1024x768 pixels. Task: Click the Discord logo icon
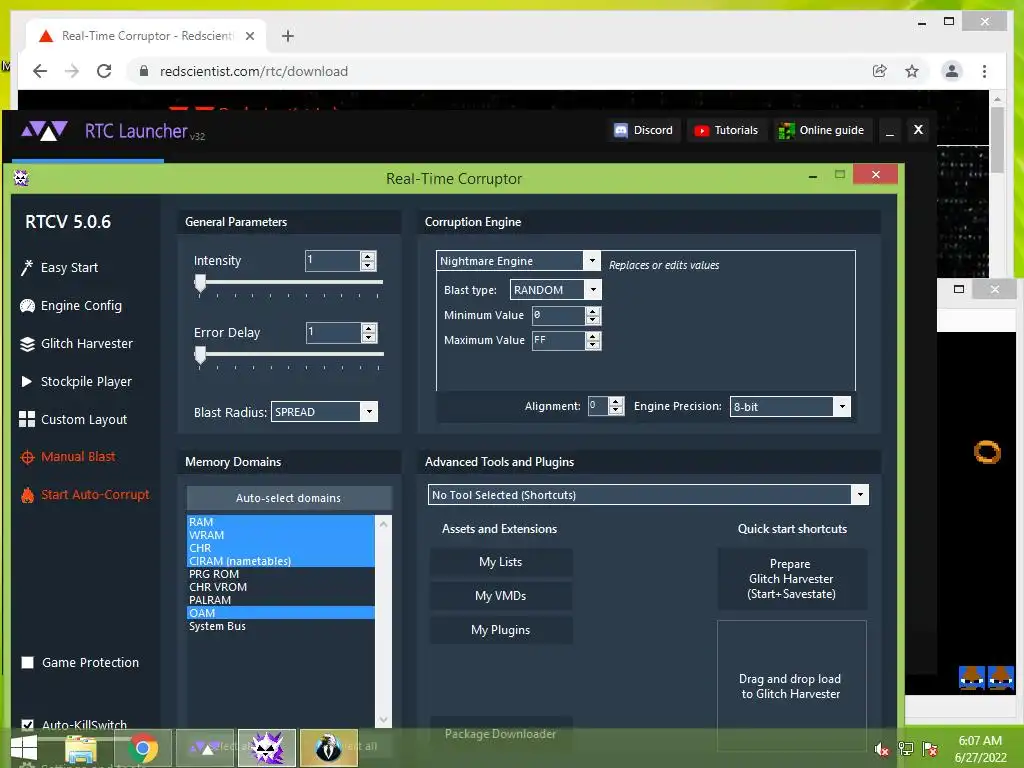coord(620,131)
